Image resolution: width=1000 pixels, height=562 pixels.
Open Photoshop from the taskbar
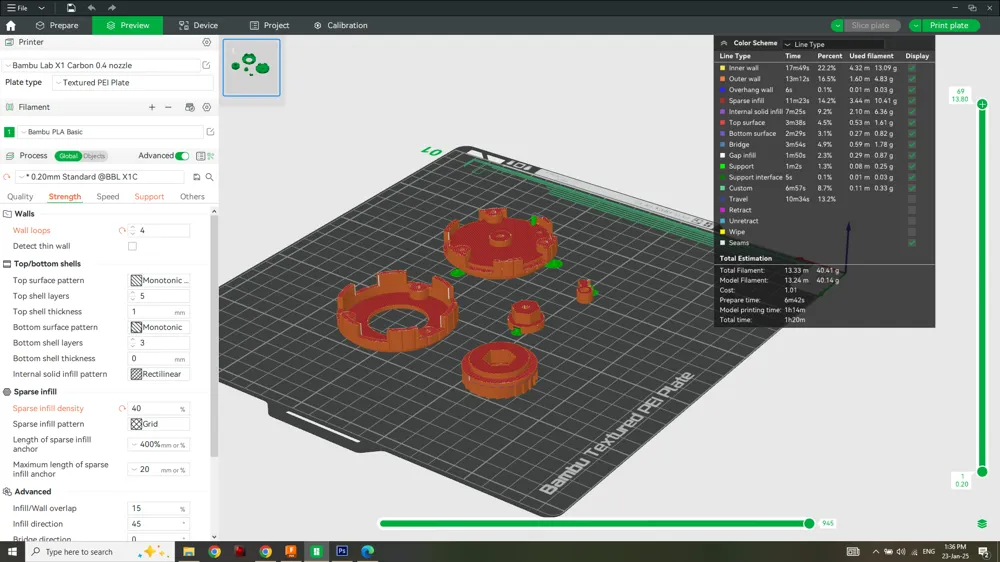point(342,551)
